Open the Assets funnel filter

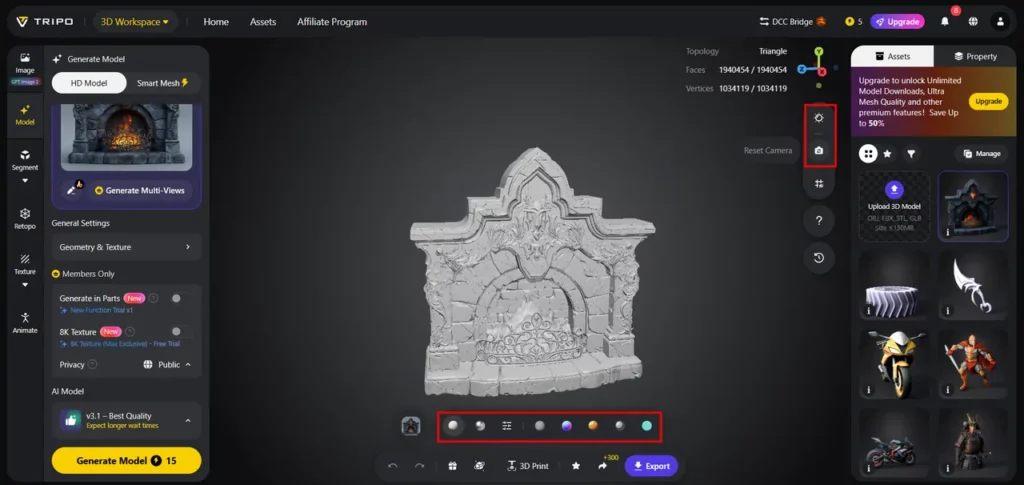911,154
